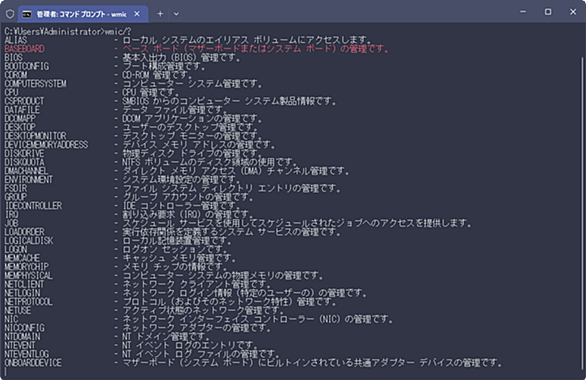
Task: Click the command prompt tab icon
Action: tap(27, 14)
